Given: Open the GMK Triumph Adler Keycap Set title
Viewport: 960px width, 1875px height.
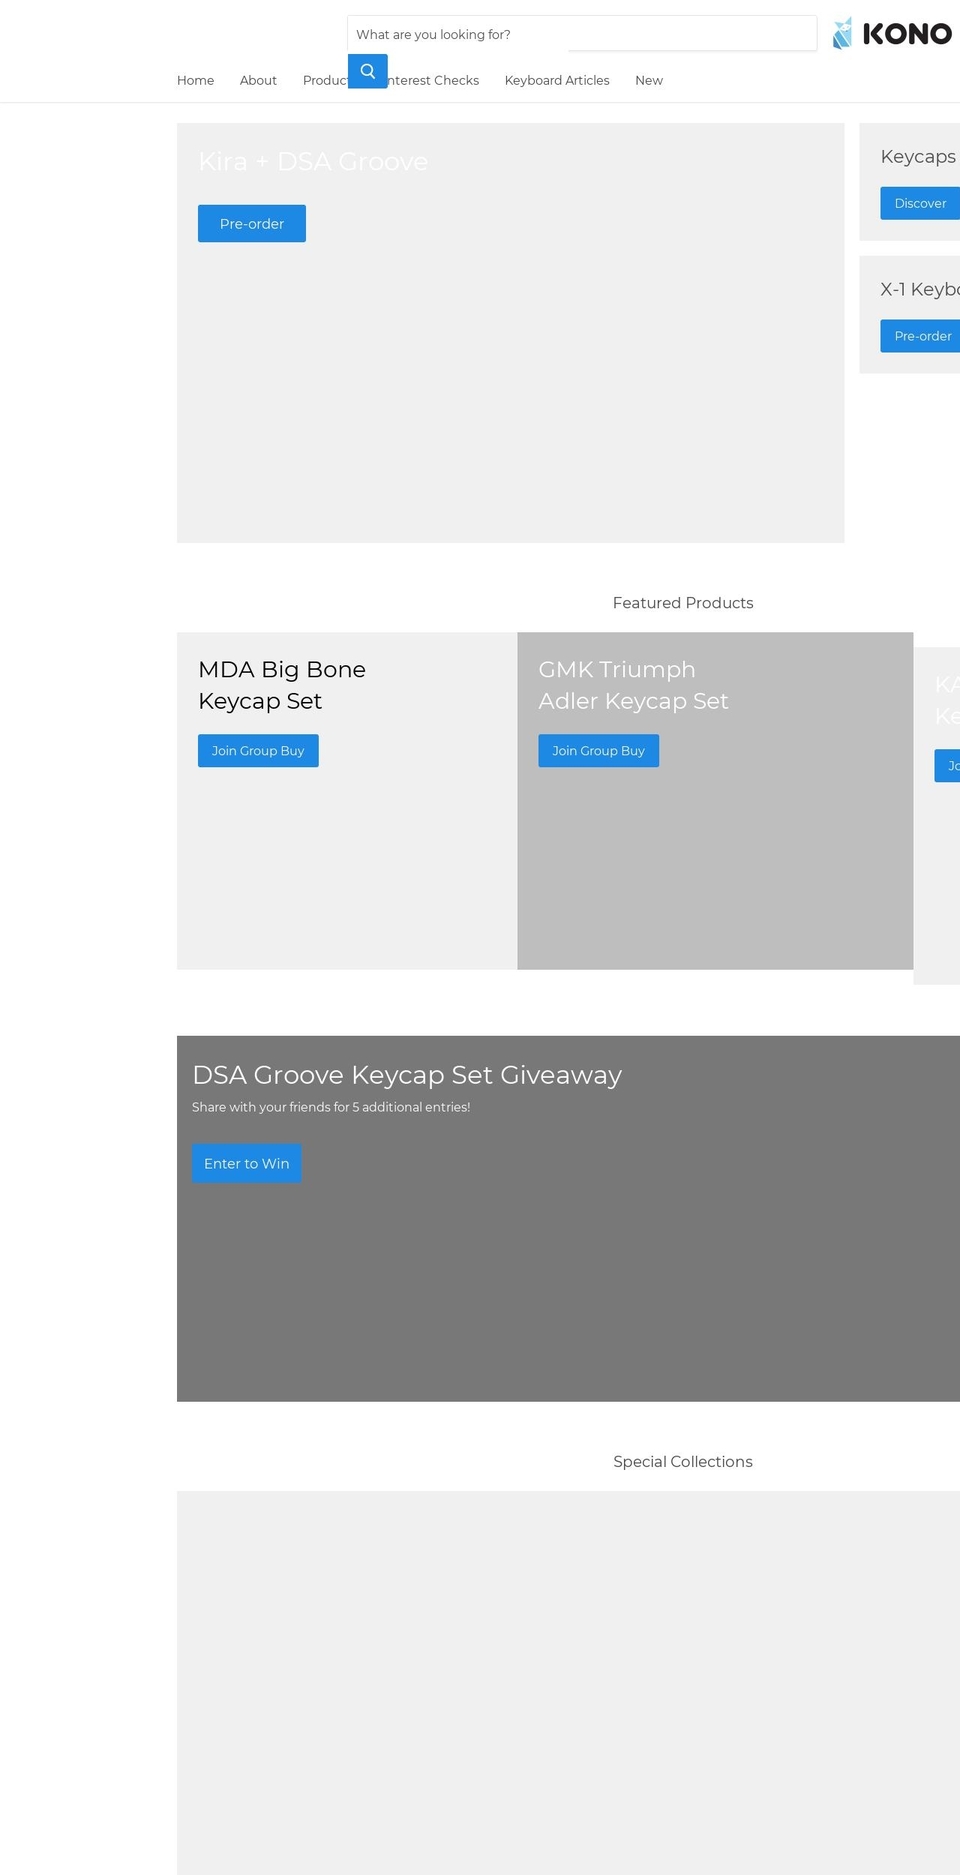Looking at the screenshot, I should [x=633, y=685].
